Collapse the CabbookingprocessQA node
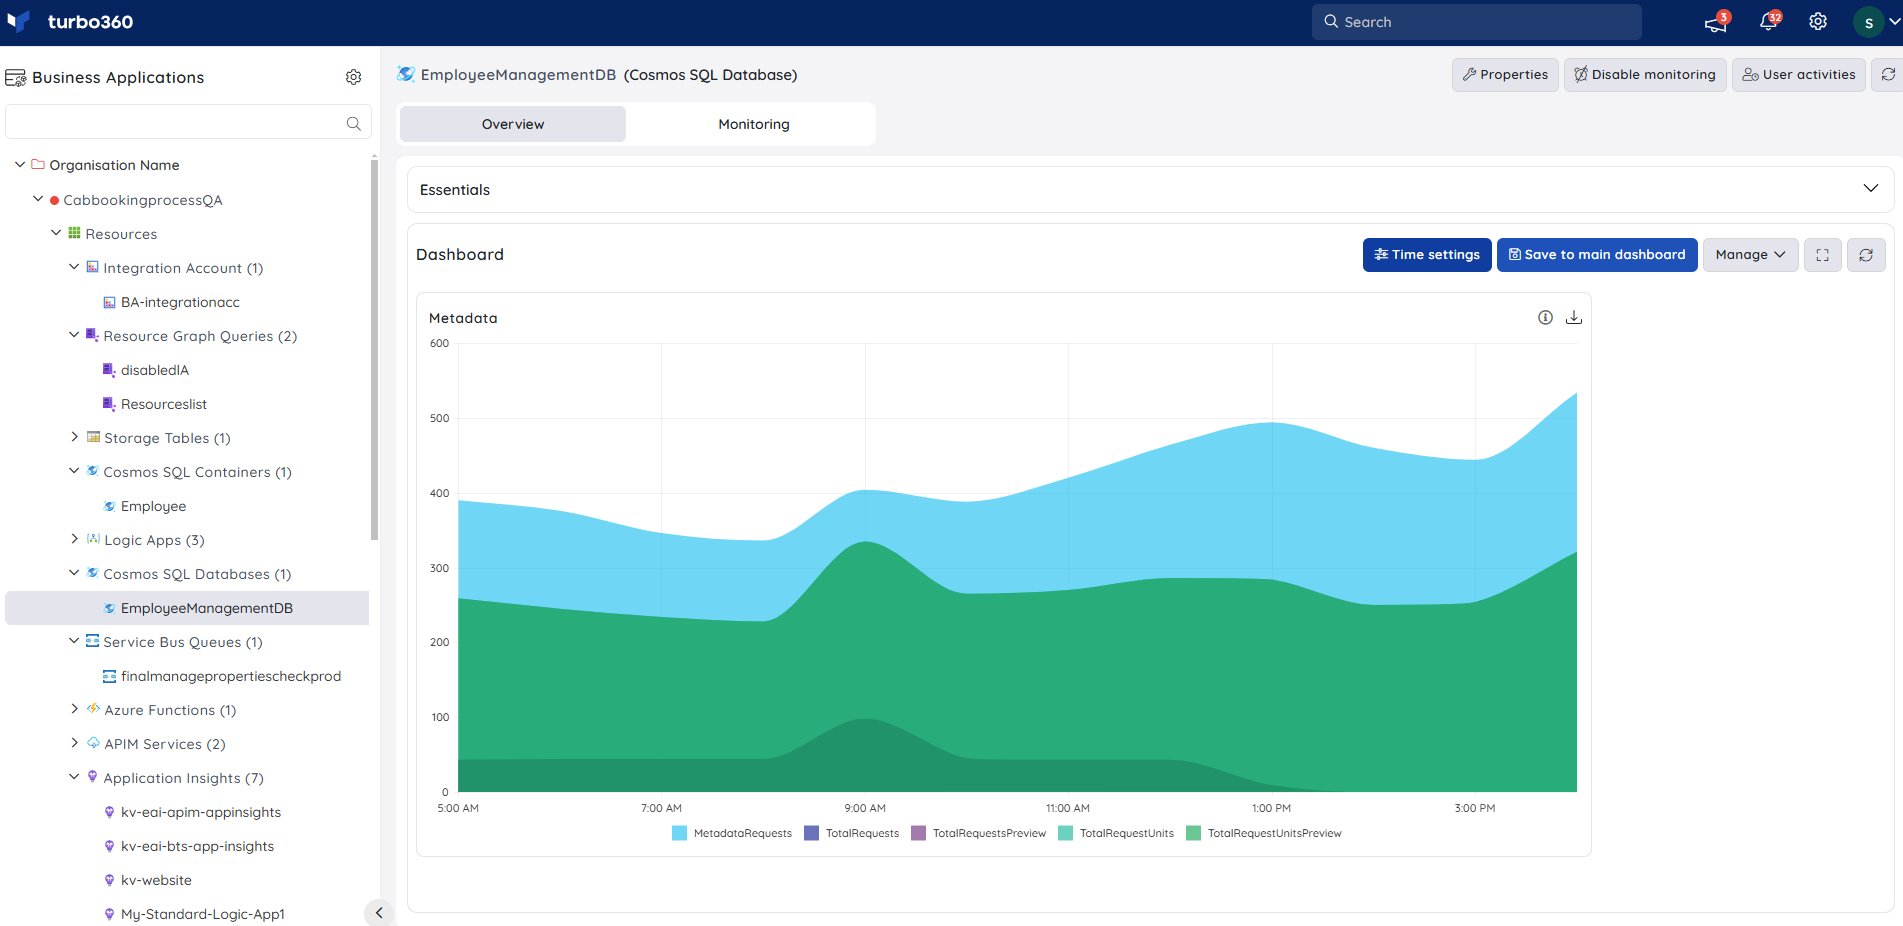 click(38, 199)
